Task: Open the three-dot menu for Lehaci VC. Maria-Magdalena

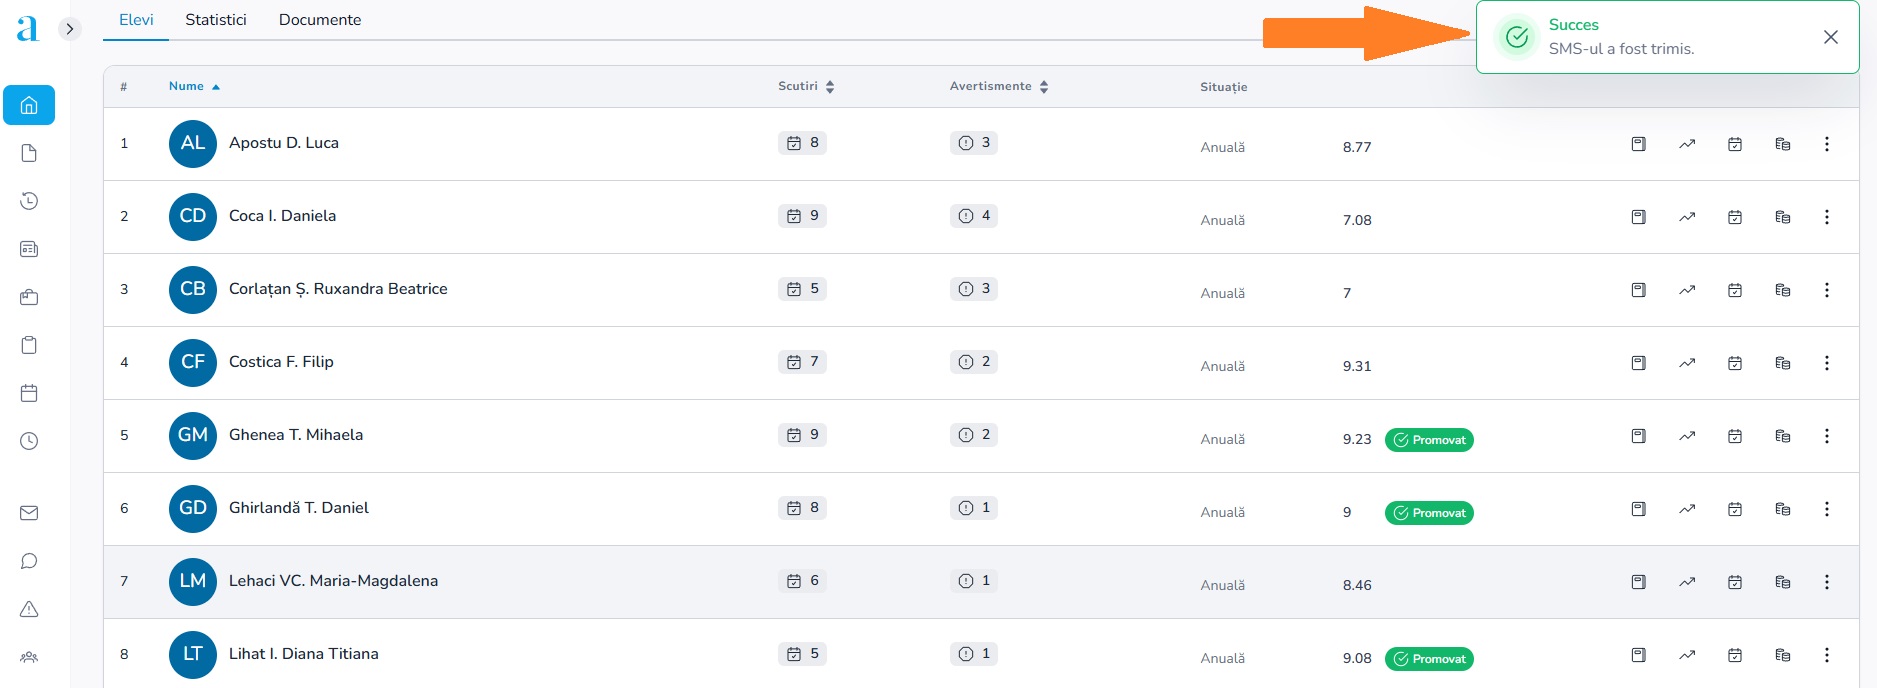Action: click(1826, 582)
